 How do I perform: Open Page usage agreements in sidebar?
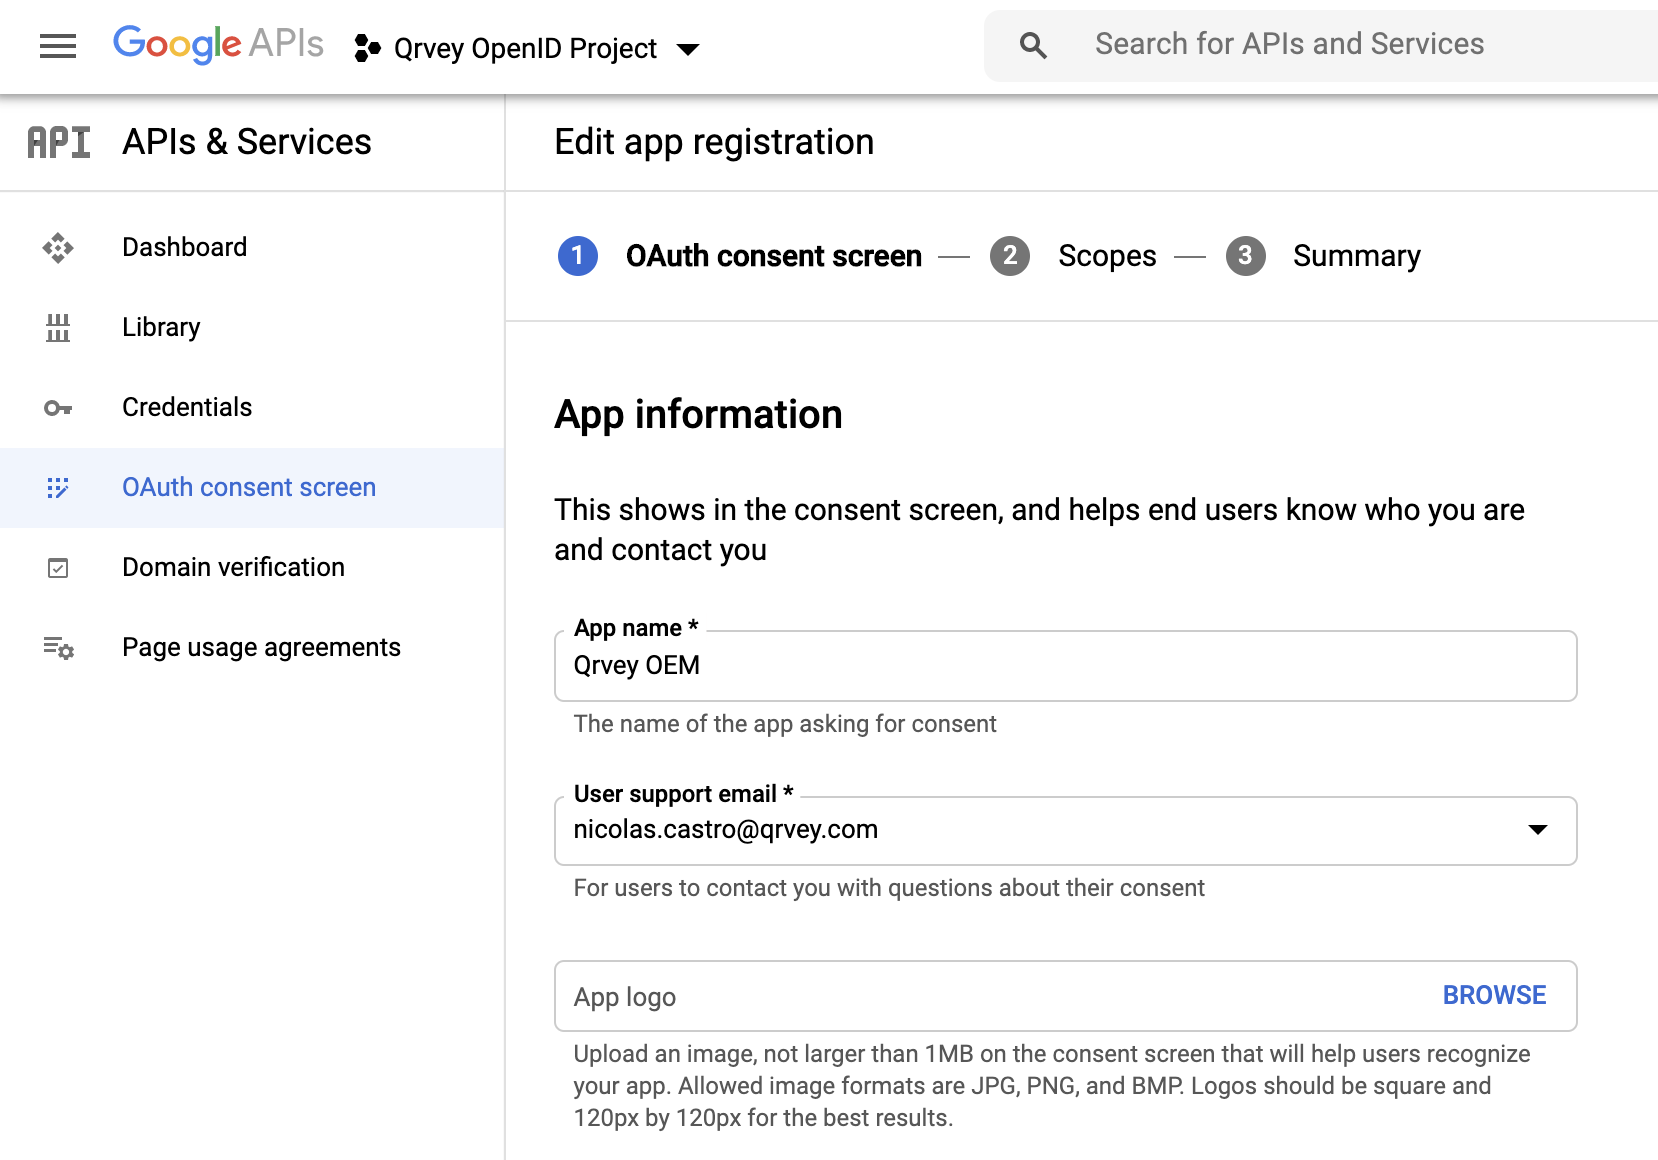point(252,648)
